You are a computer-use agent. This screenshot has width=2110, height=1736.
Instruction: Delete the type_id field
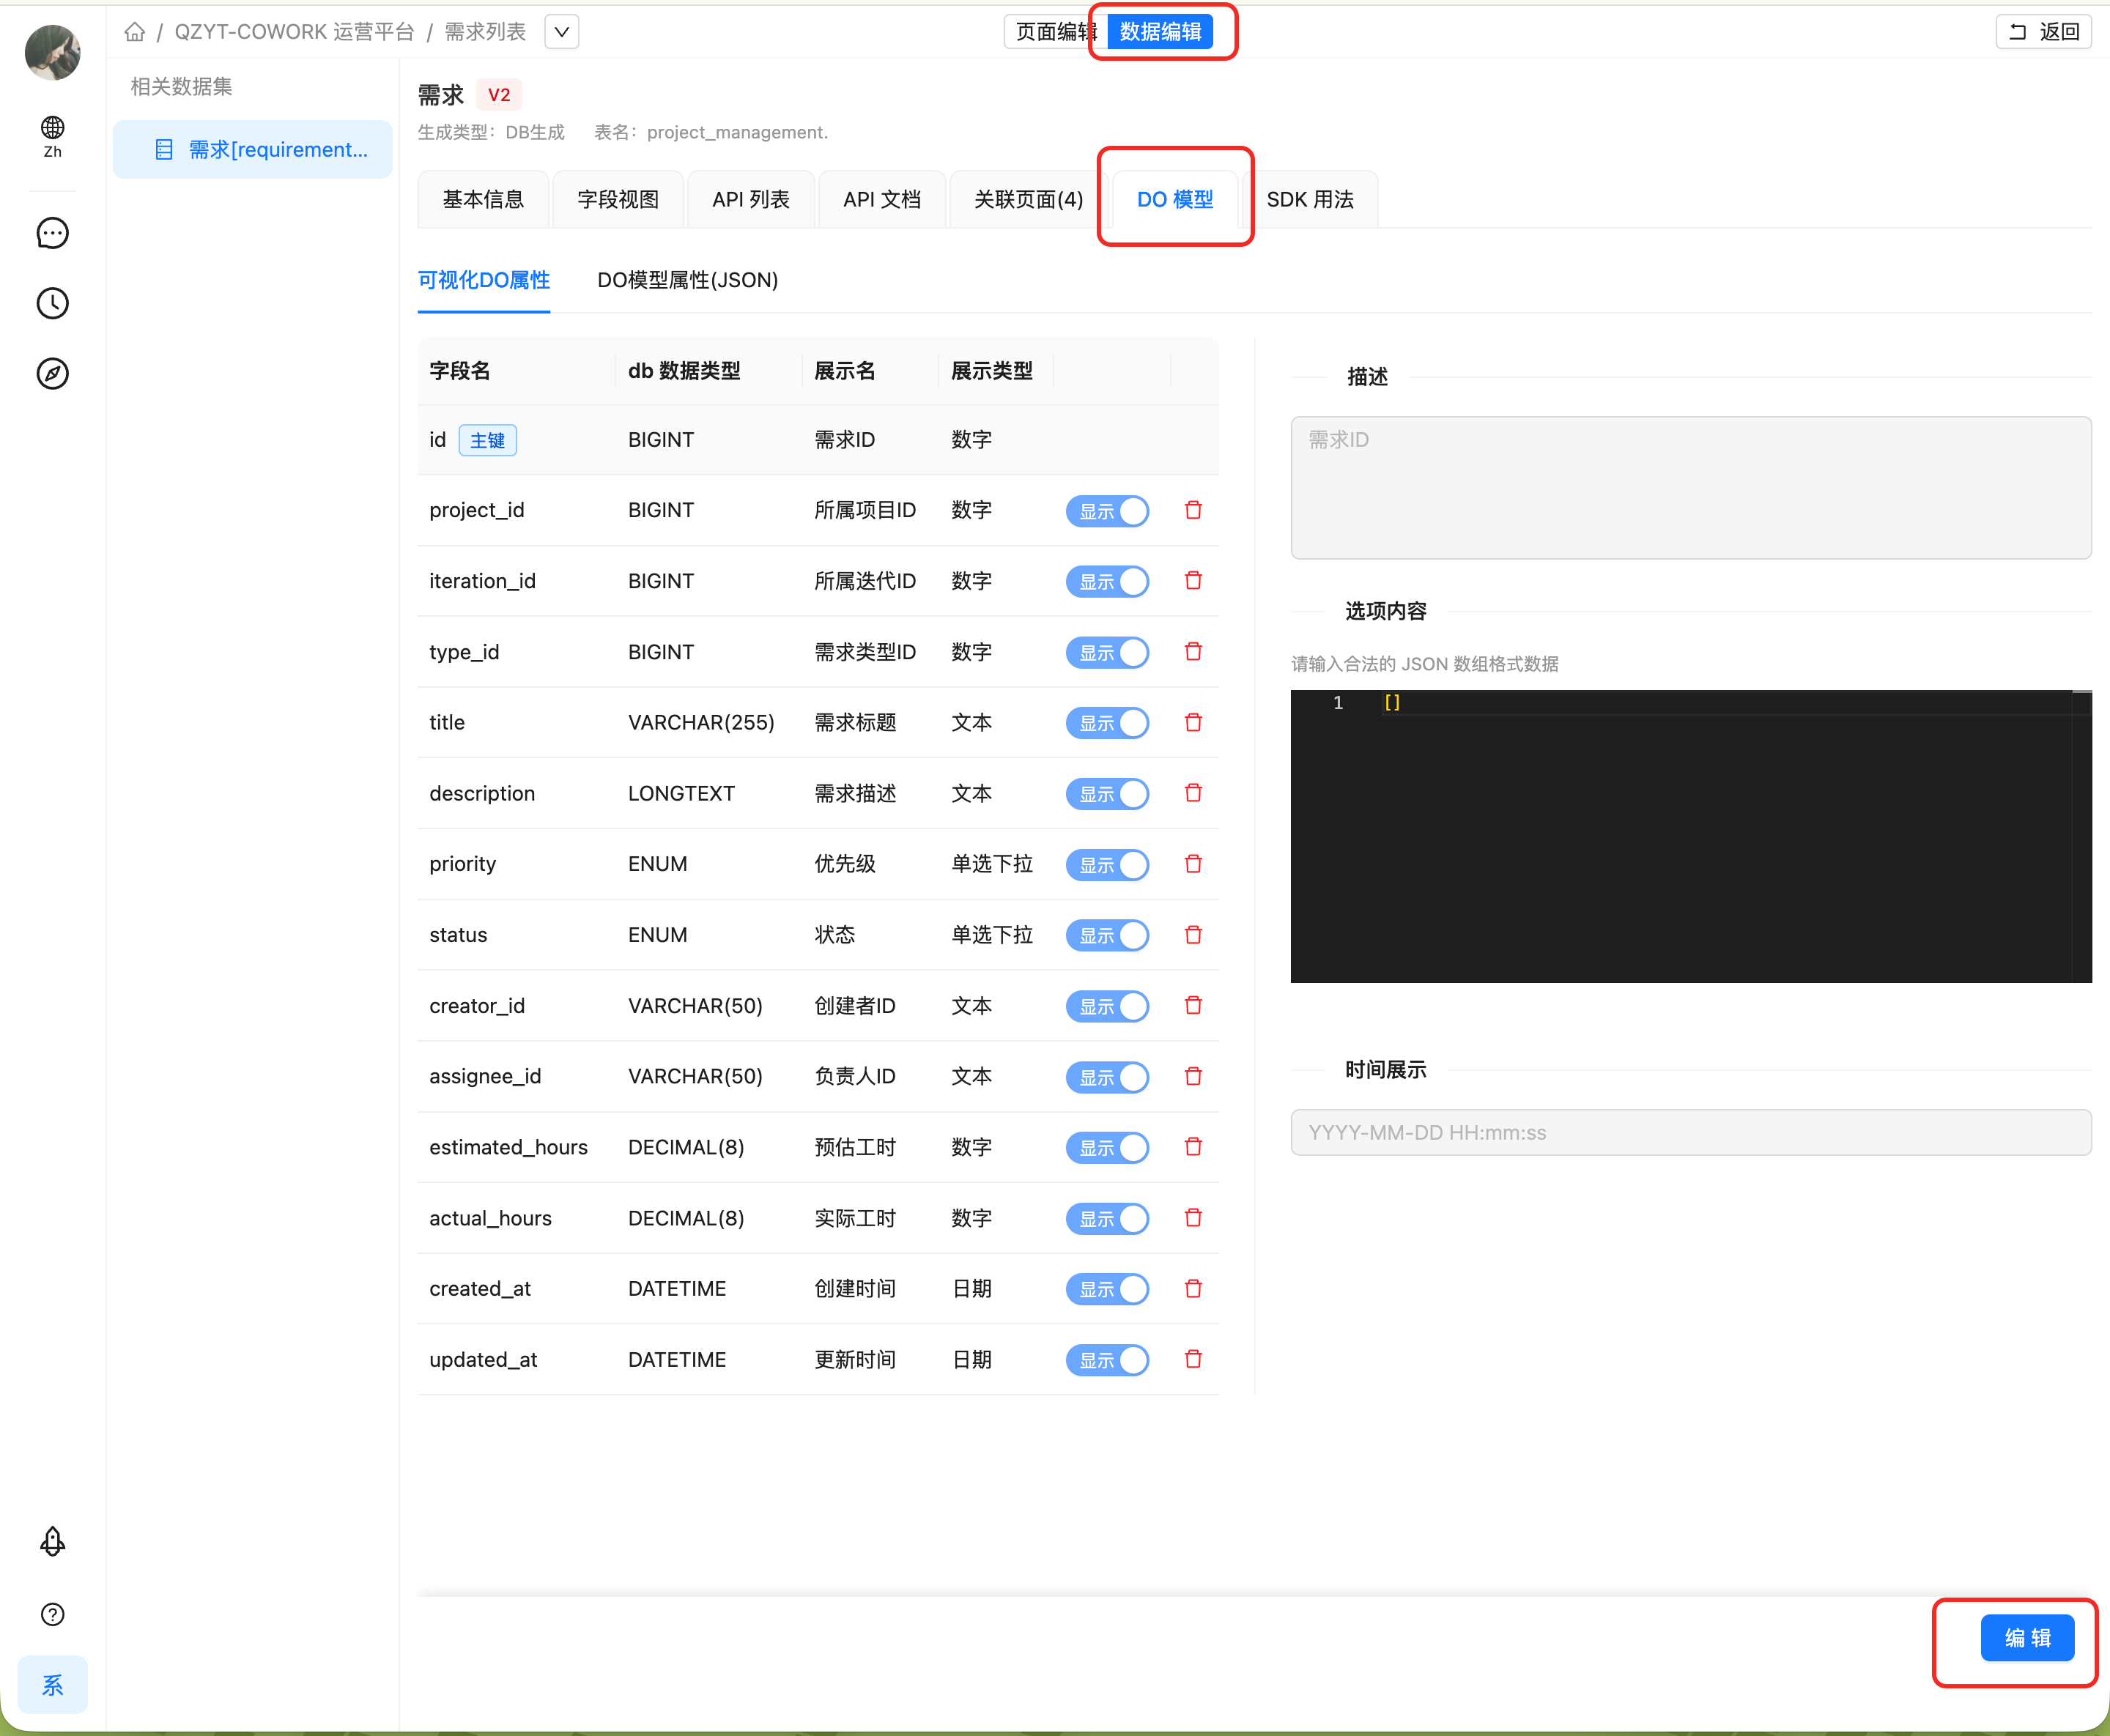[1193, 651]
